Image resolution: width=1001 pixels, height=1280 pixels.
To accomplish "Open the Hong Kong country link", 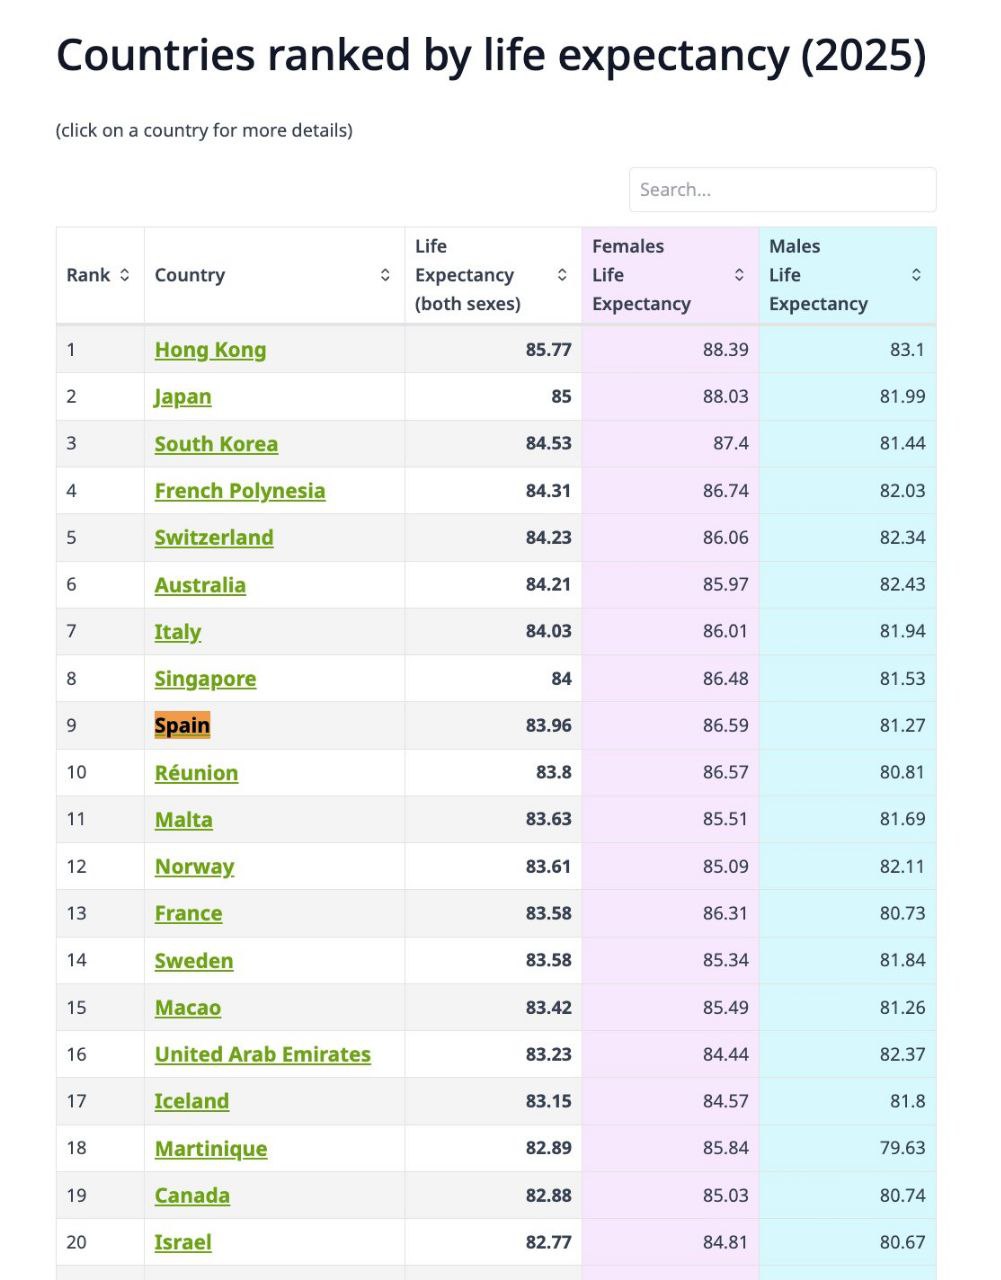I will pyautogui.click(x=210, y=350).
